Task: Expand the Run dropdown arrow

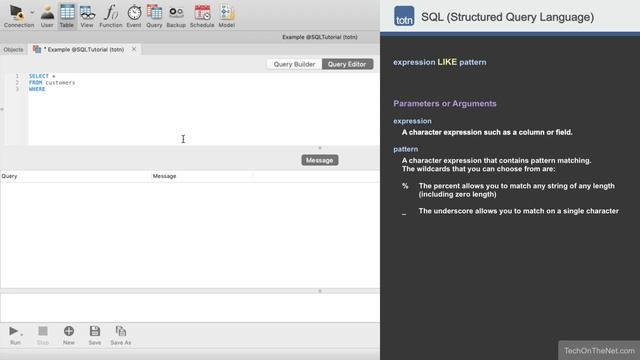Action: [22, 334]
